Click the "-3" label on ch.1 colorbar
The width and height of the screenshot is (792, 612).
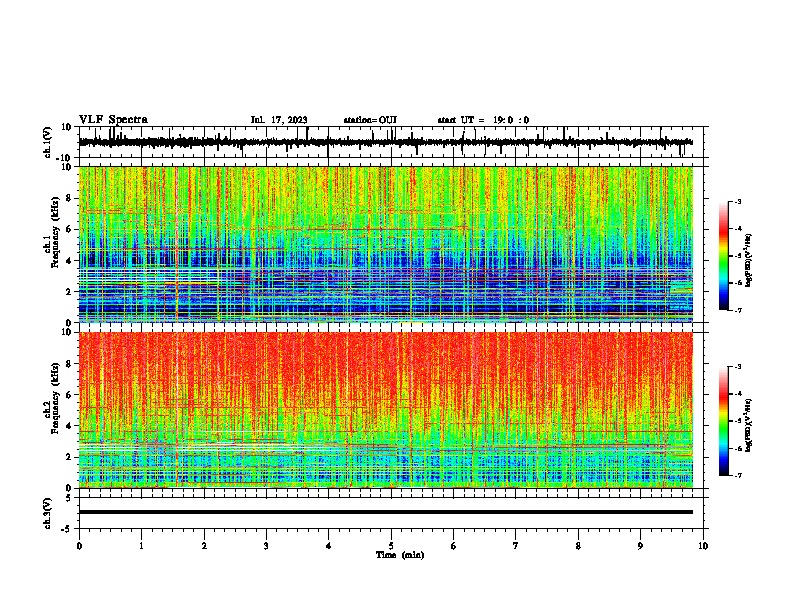738,201
